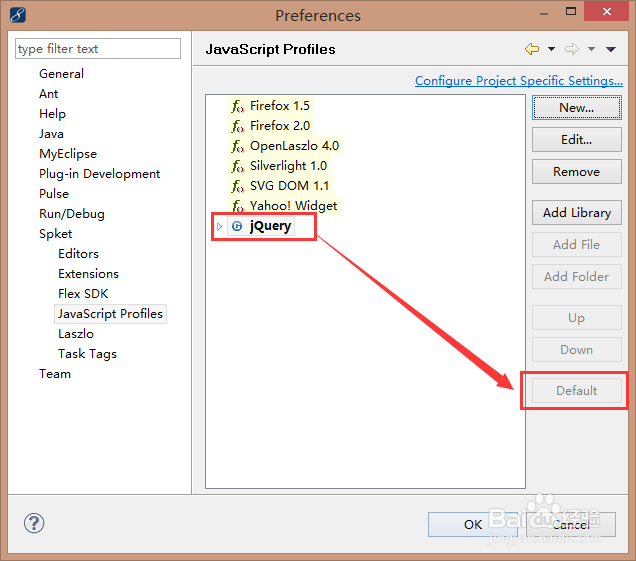The height and width of the screenshot is (561, 636).
Task: Open the Task Tags page
Action: (x=87, y=354)
